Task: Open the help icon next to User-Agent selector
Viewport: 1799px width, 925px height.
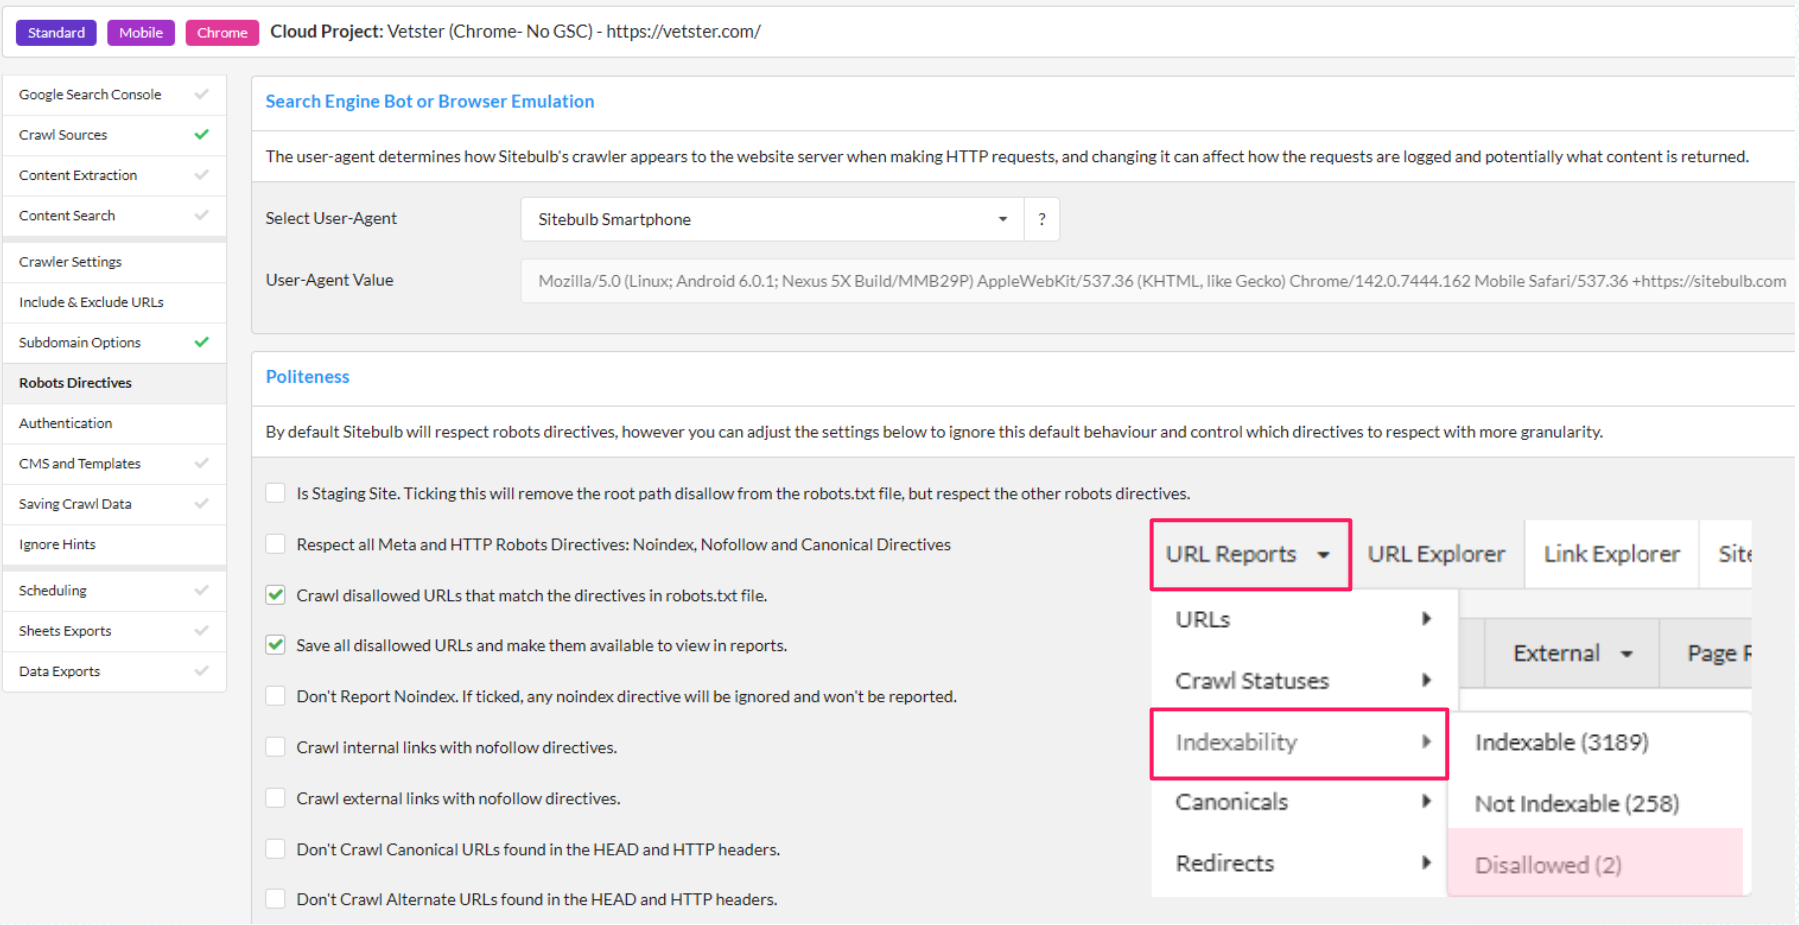Action: click(x=1041, y=218)
